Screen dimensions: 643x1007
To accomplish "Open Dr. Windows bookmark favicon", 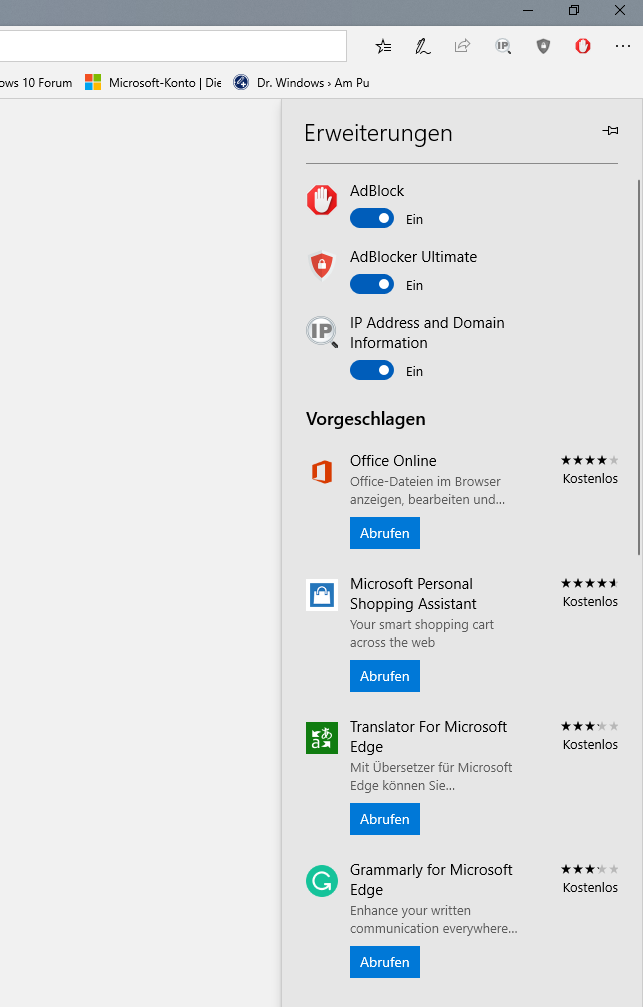I will [x=241, y=82].
